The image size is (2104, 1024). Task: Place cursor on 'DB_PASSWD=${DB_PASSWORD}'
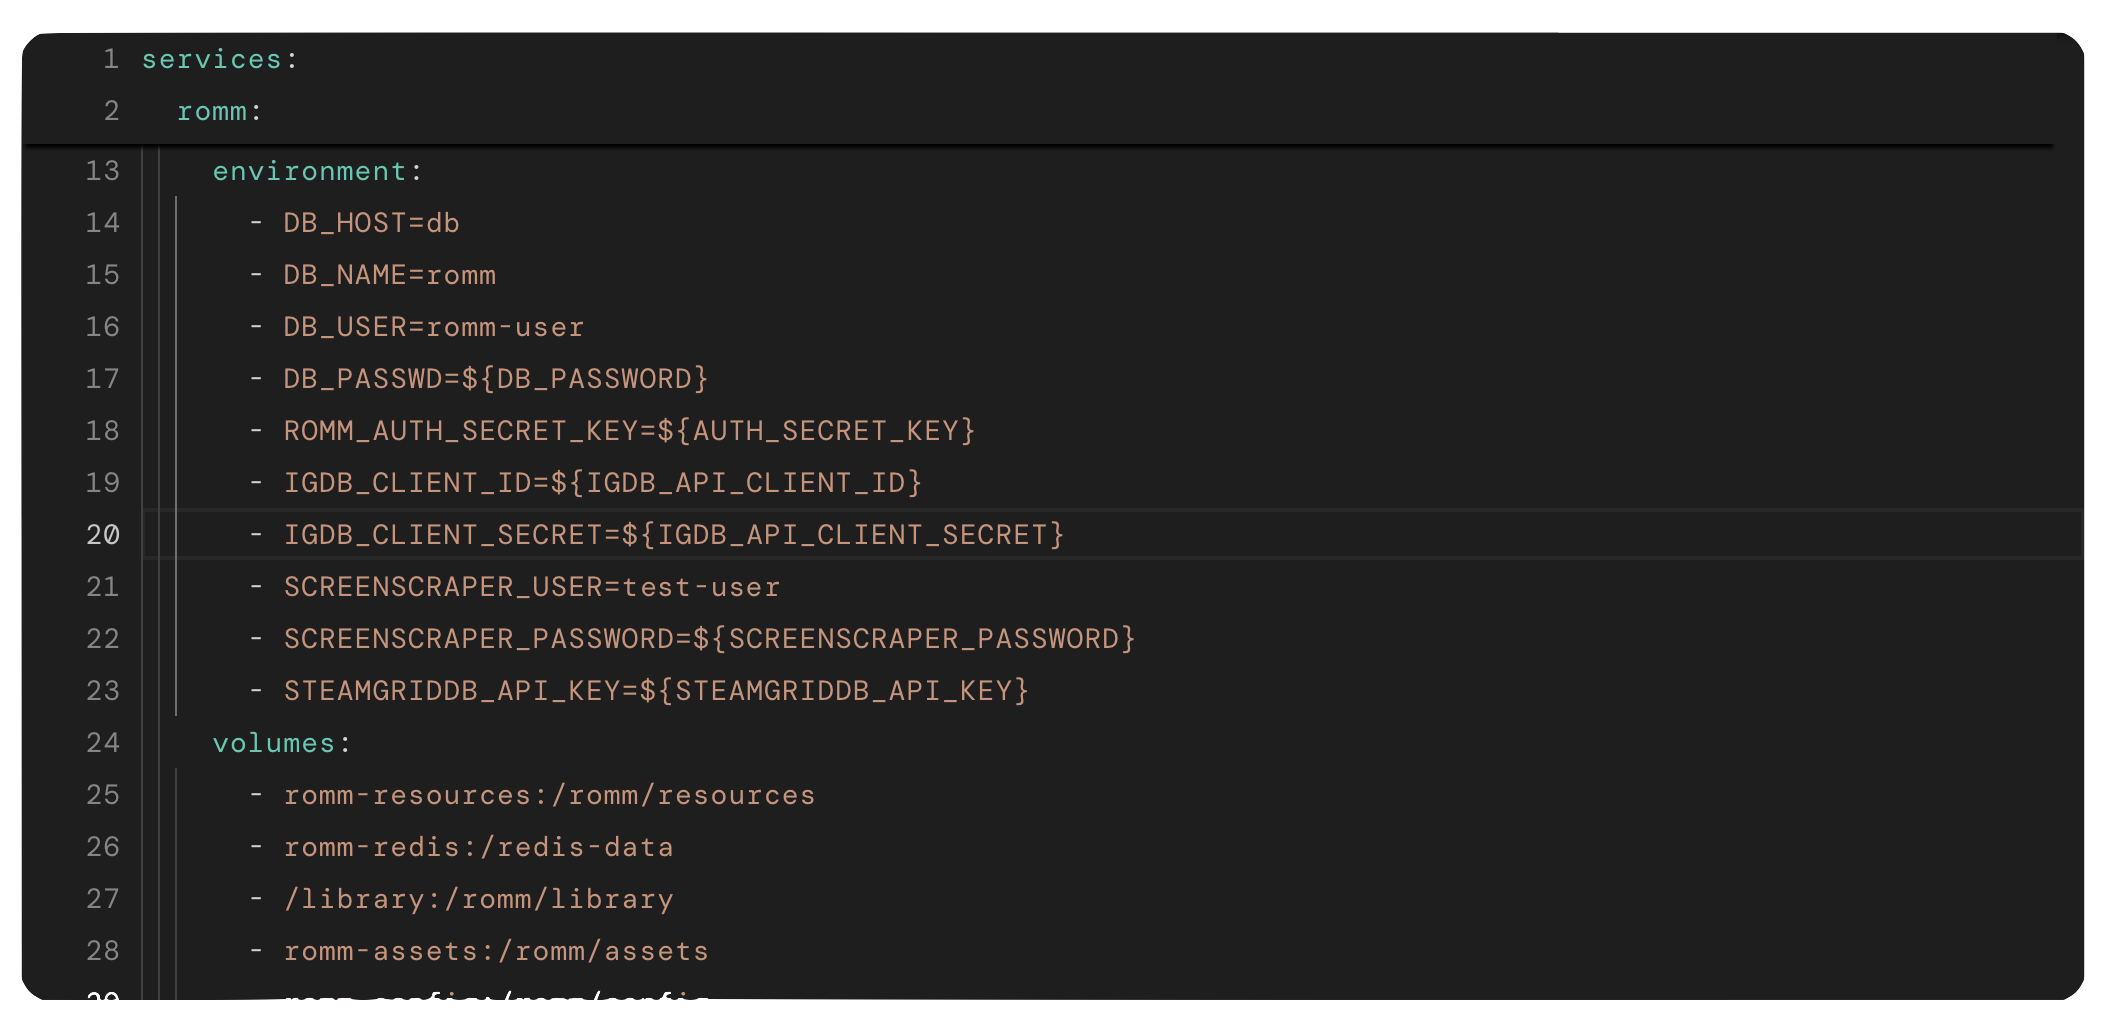click(x=496, y=379)
